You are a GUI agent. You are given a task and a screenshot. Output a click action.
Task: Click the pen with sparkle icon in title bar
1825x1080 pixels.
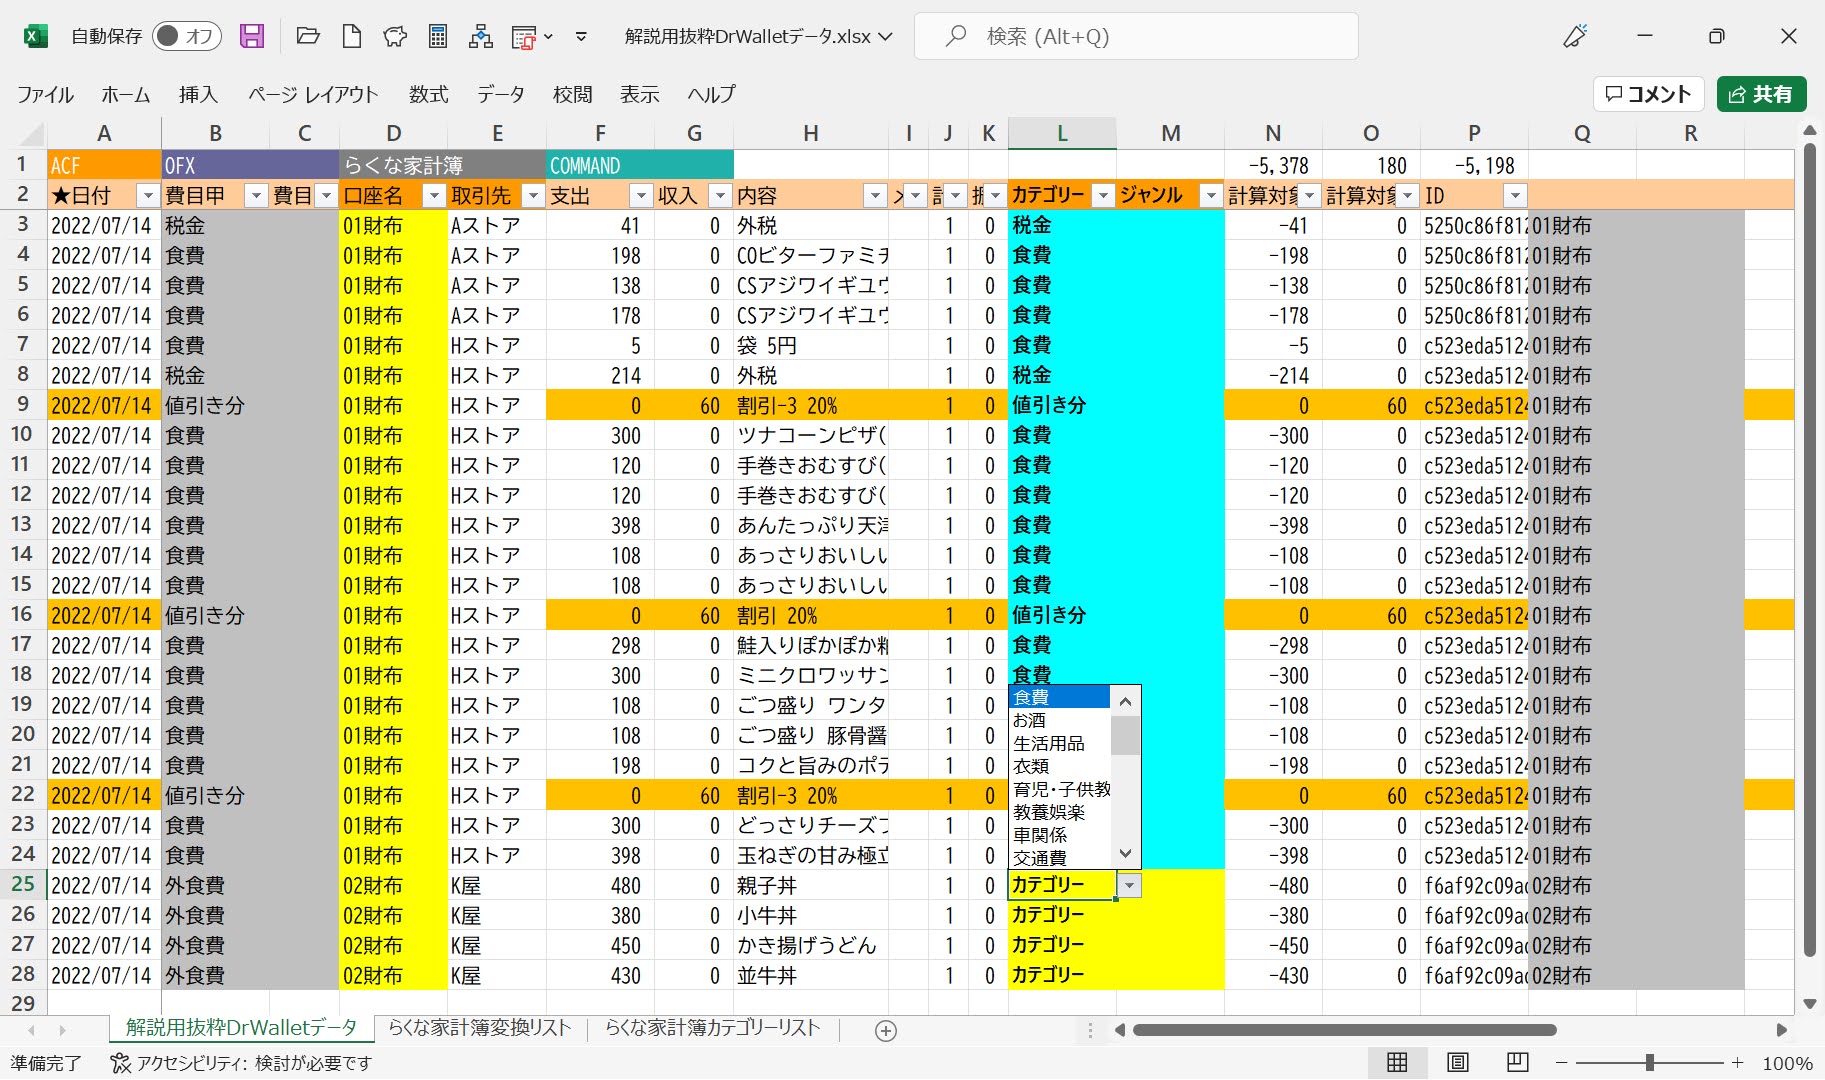pyautogui.click(x=1576, y=36)
